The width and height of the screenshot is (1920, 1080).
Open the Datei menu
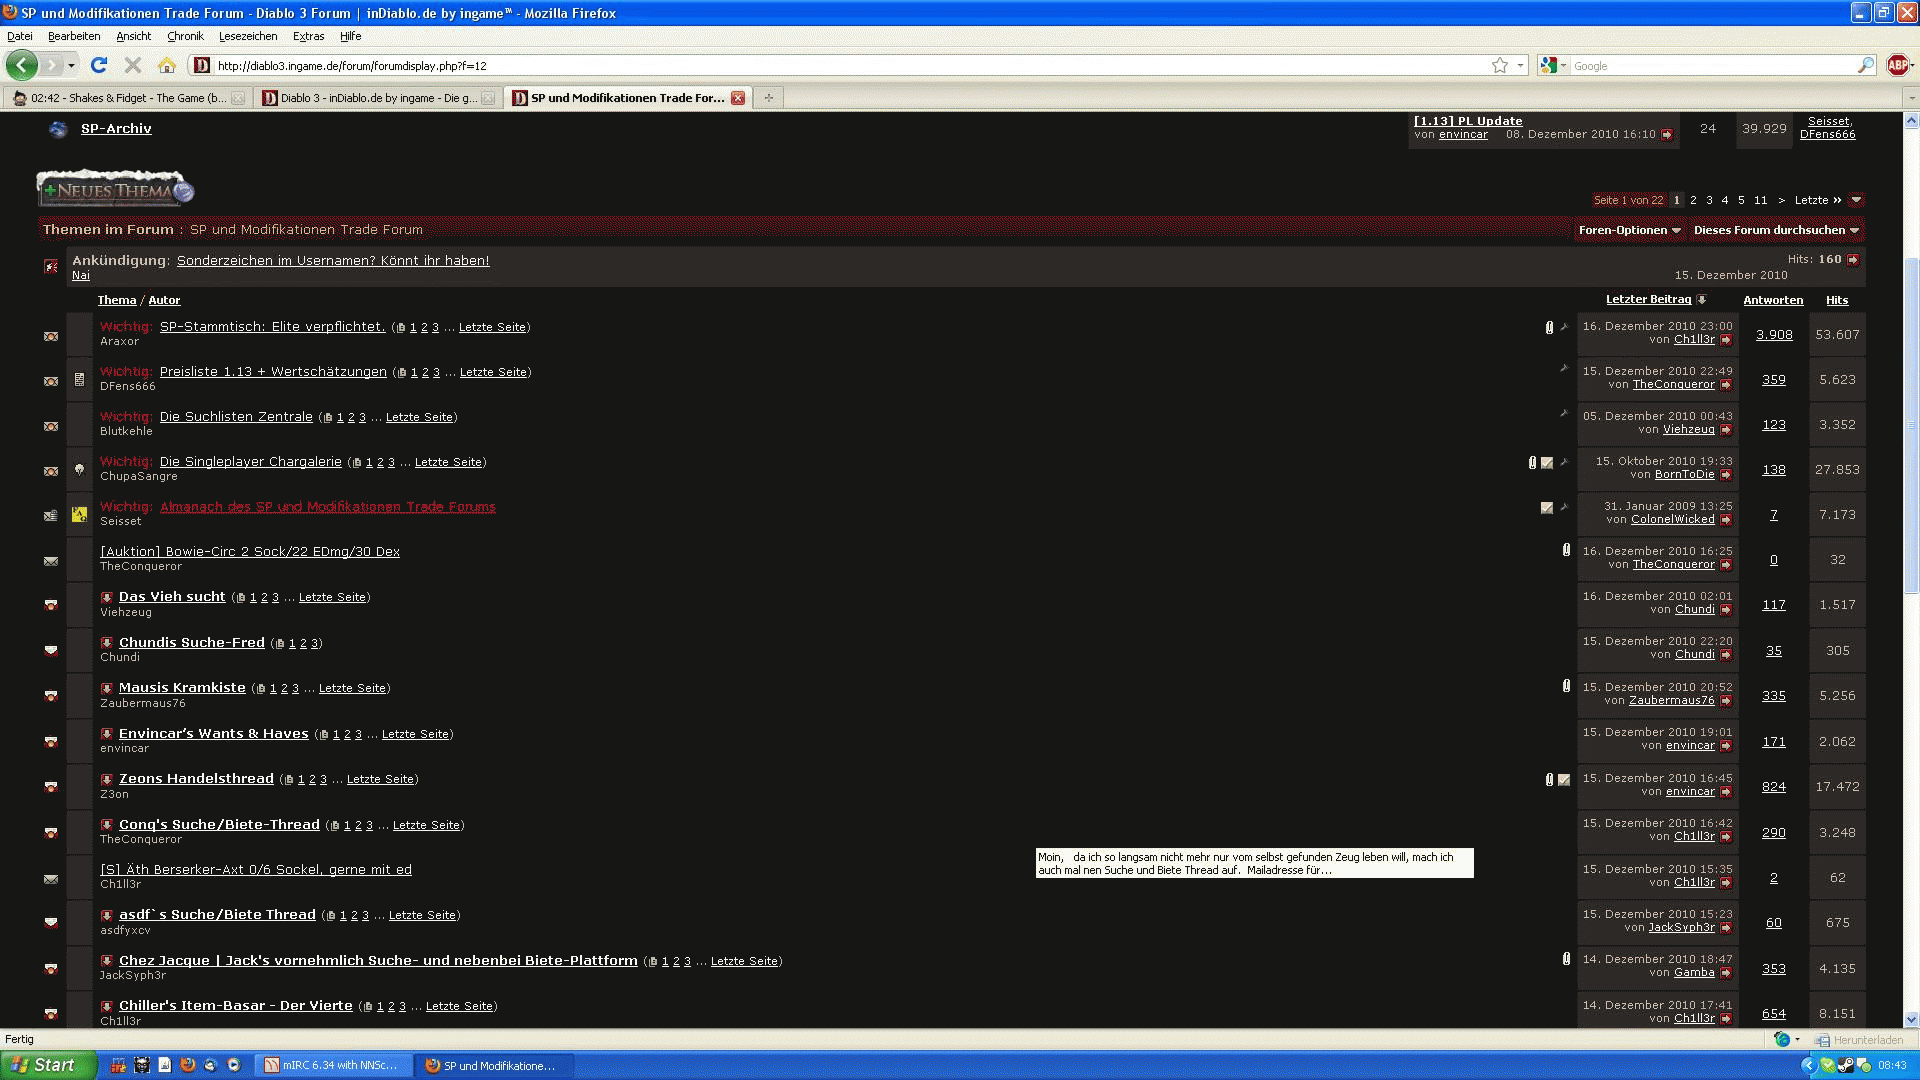(20, 36)
